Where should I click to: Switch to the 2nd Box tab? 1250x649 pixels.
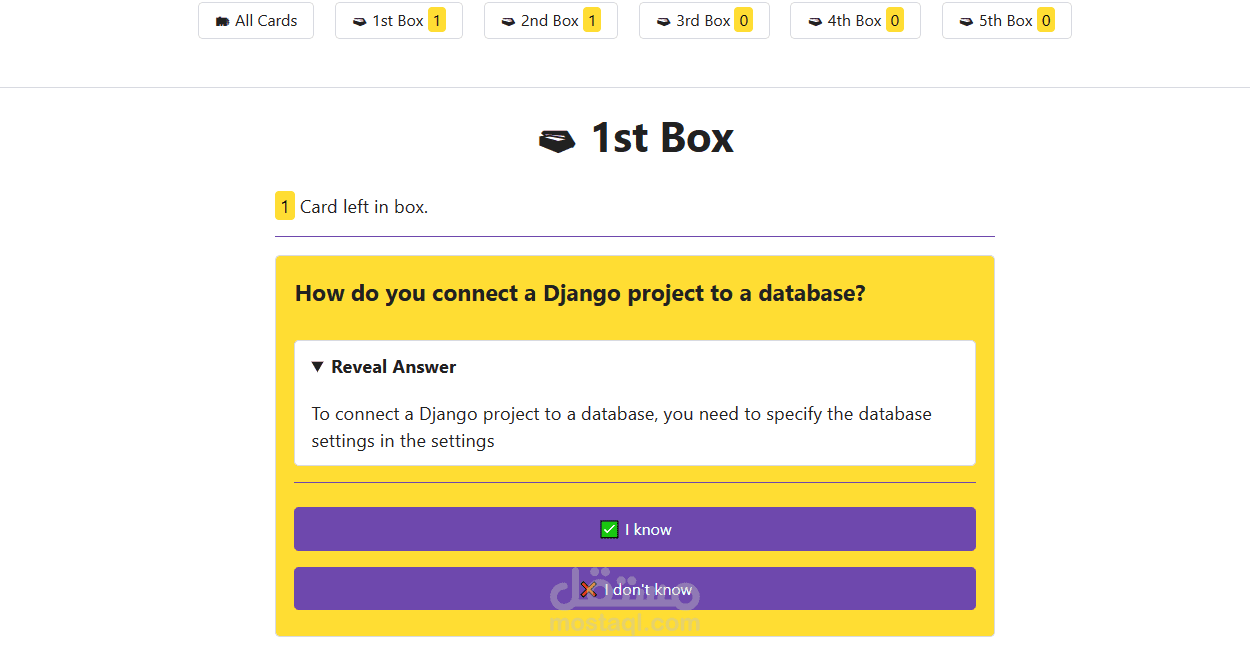[549, 21]
